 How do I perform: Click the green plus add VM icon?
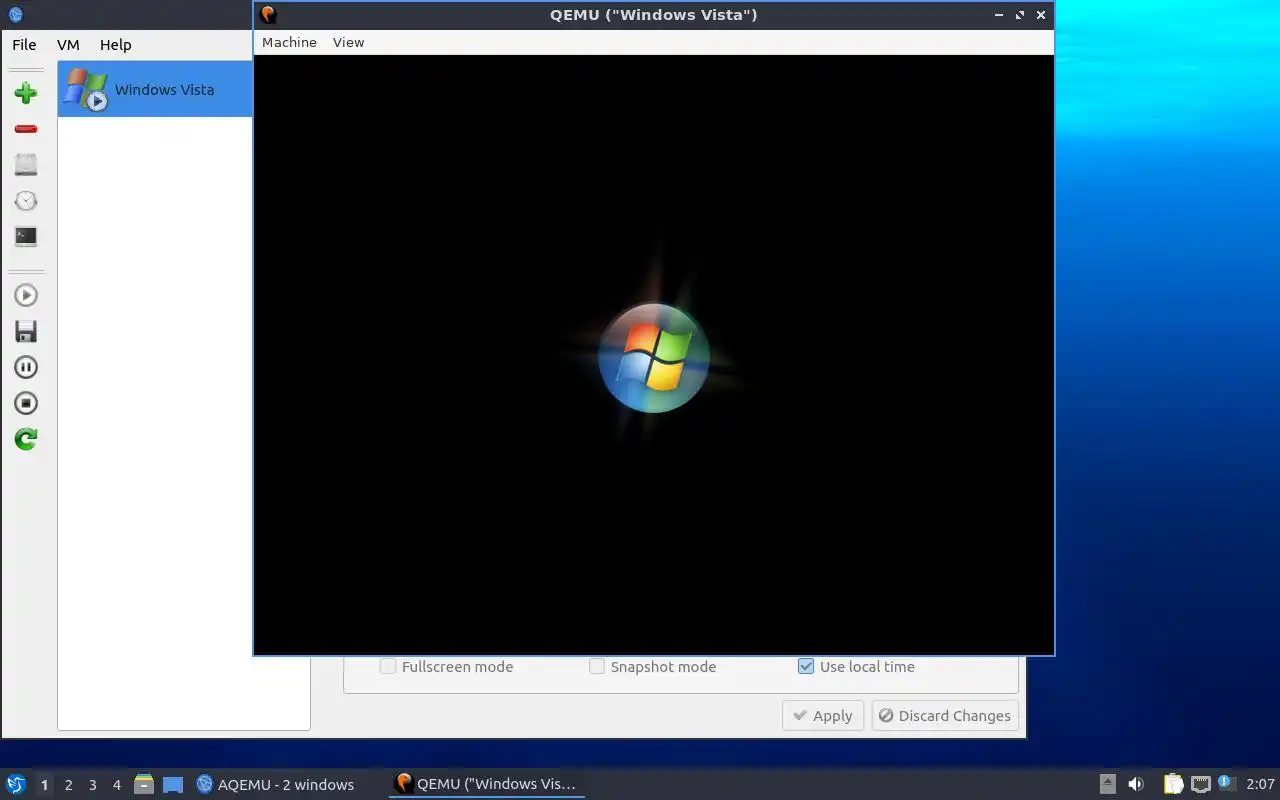click(26, 93)
